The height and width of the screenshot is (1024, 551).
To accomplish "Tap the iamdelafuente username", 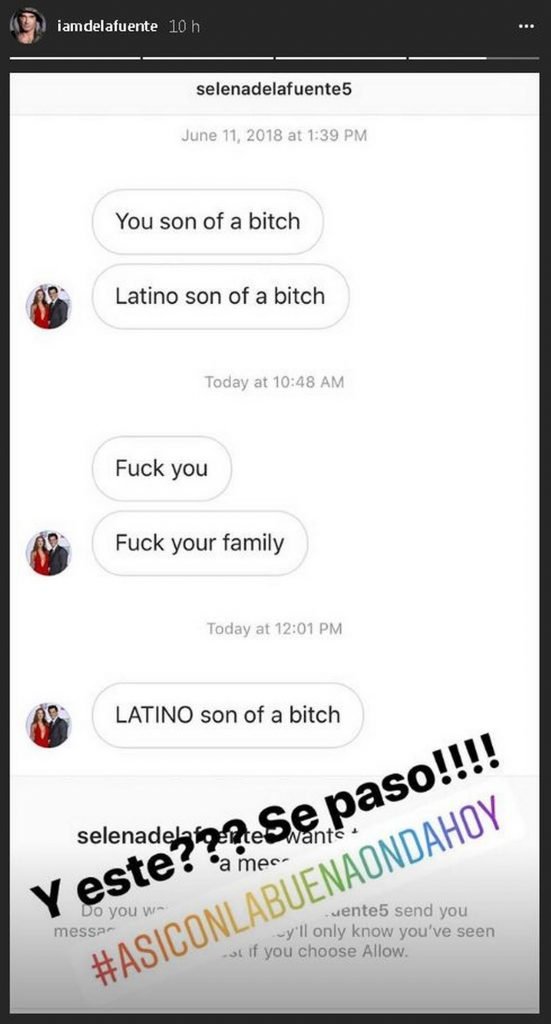I will click(x=108, y=27).
